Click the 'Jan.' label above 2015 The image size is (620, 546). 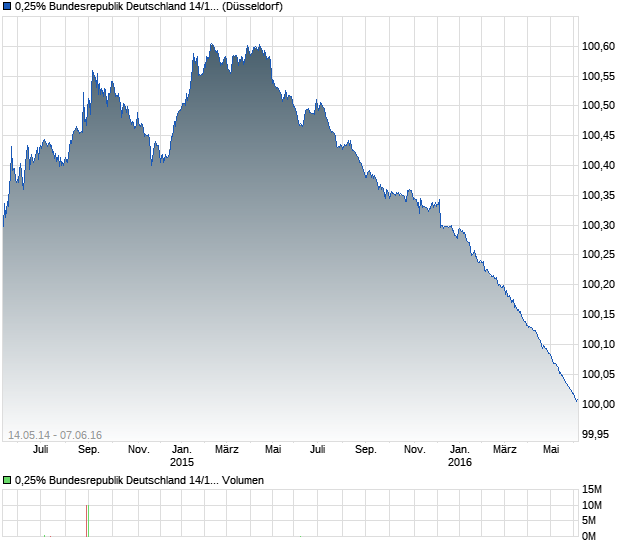pos(182,449)
